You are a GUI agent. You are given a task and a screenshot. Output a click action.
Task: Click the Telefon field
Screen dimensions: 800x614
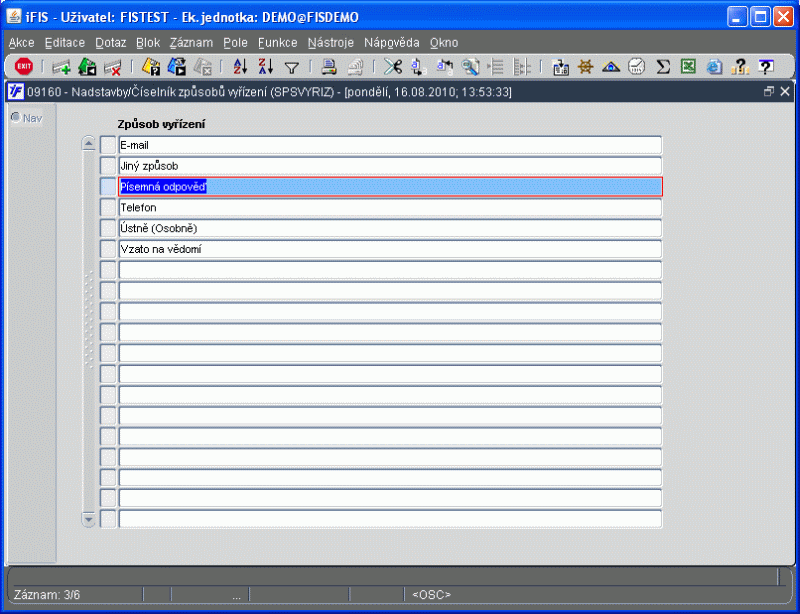click(x=390, y=207)
